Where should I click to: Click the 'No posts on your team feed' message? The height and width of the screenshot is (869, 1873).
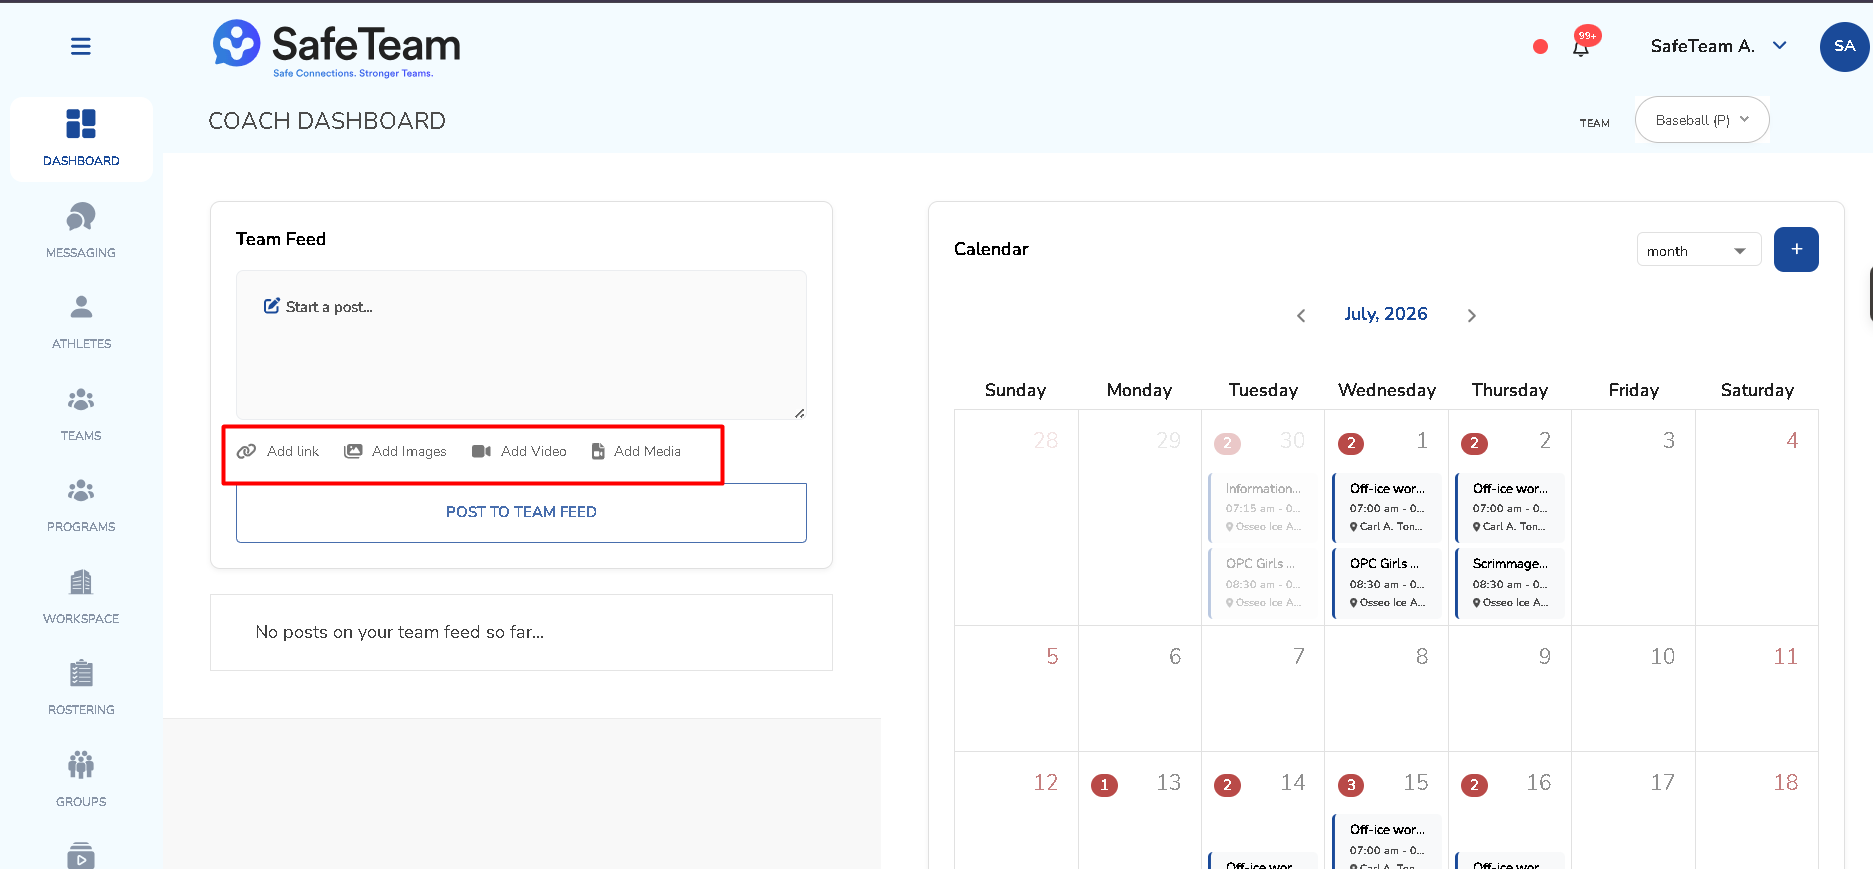tap(400, 632)
